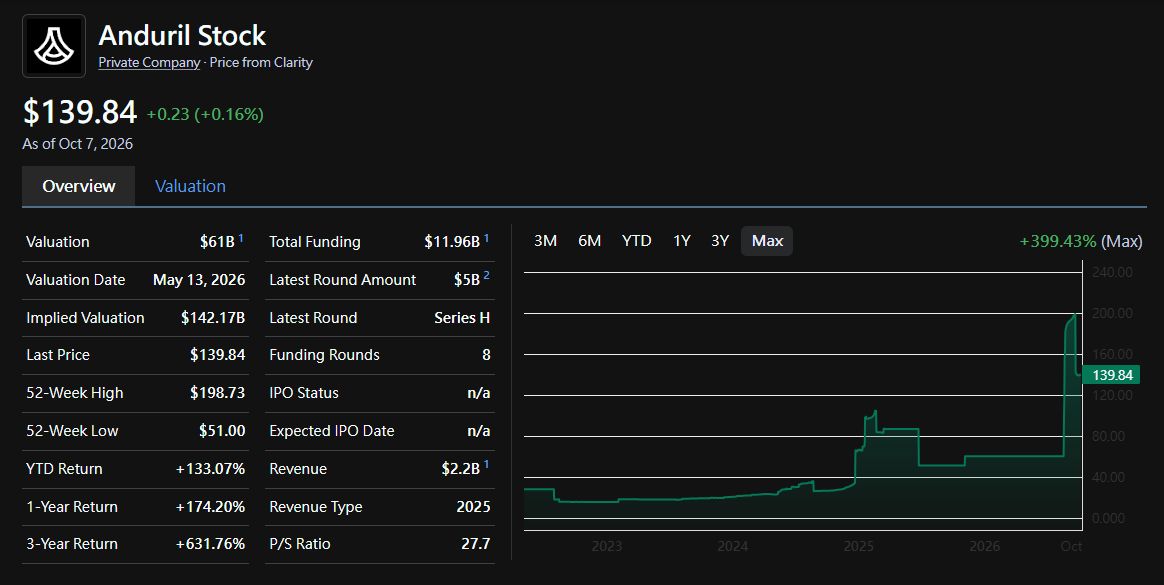
Task: Click the P/S Ratio value 27.7
Action: click(x=476, y=544)
